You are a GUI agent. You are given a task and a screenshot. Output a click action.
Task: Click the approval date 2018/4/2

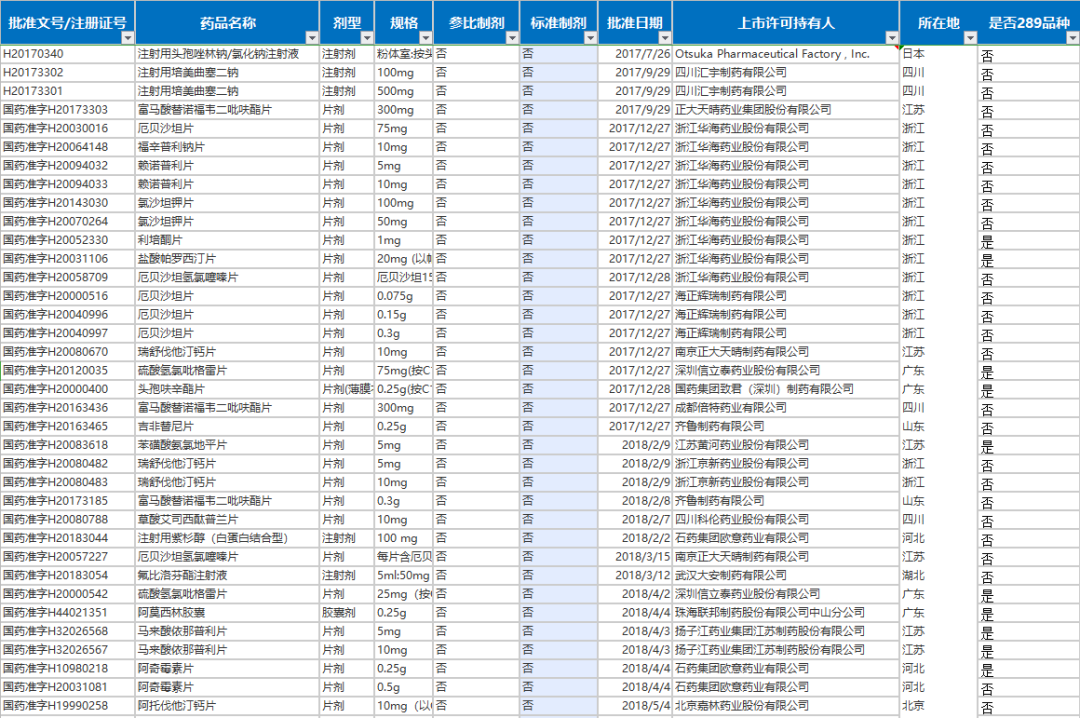635,594
